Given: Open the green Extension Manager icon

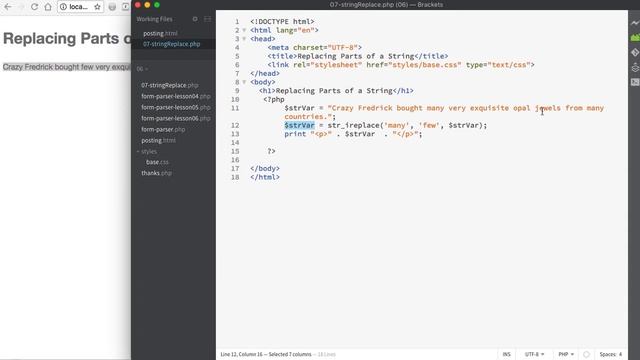Looking at the screenshot, I should point(635,38).
